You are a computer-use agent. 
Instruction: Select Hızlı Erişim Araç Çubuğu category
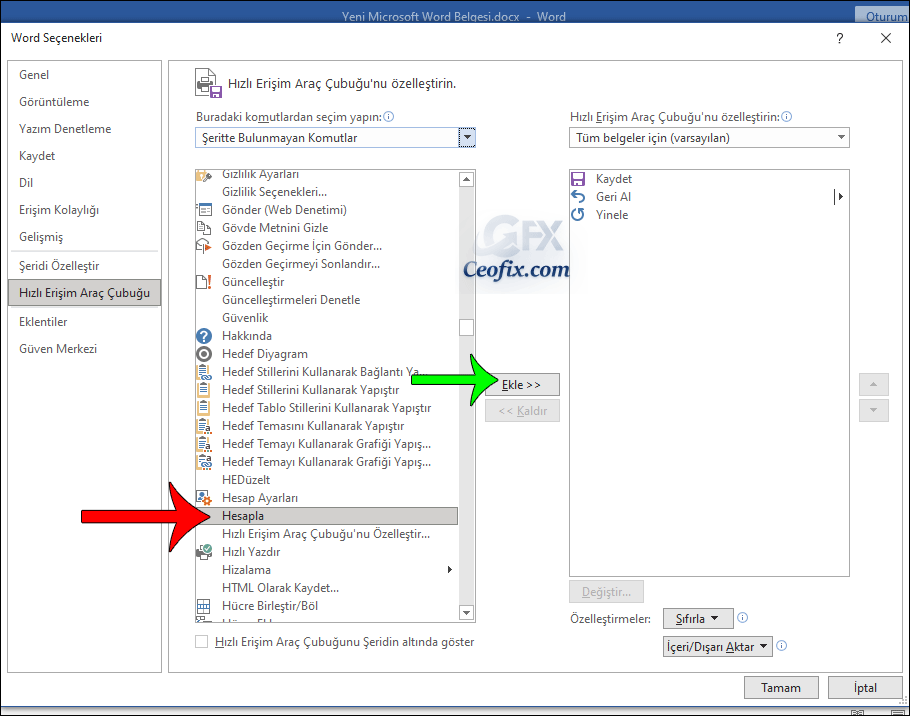[x=84, y=292]
